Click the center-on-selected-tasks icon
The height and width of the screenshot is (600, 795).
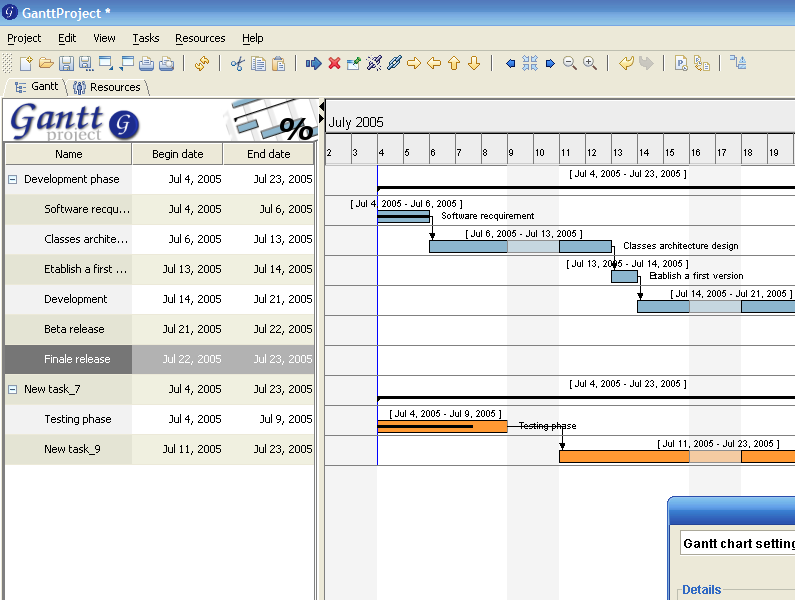[x=530, y=63]
